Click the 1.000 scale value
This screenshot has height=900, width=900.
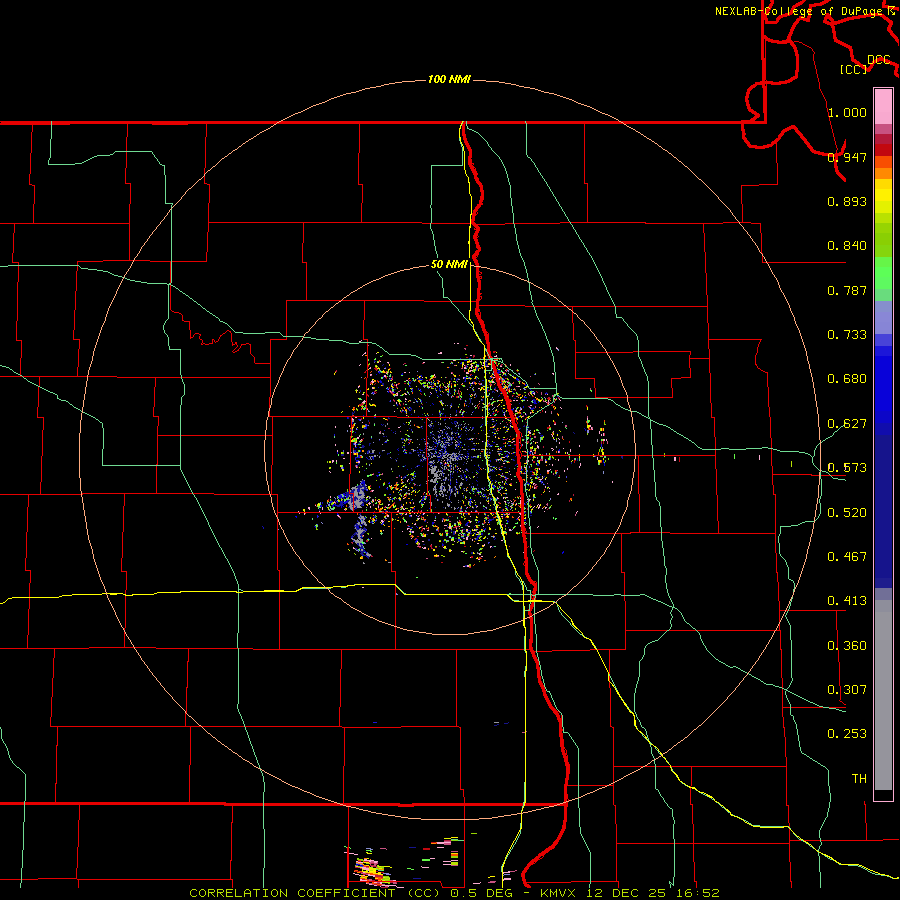point(847,112)
